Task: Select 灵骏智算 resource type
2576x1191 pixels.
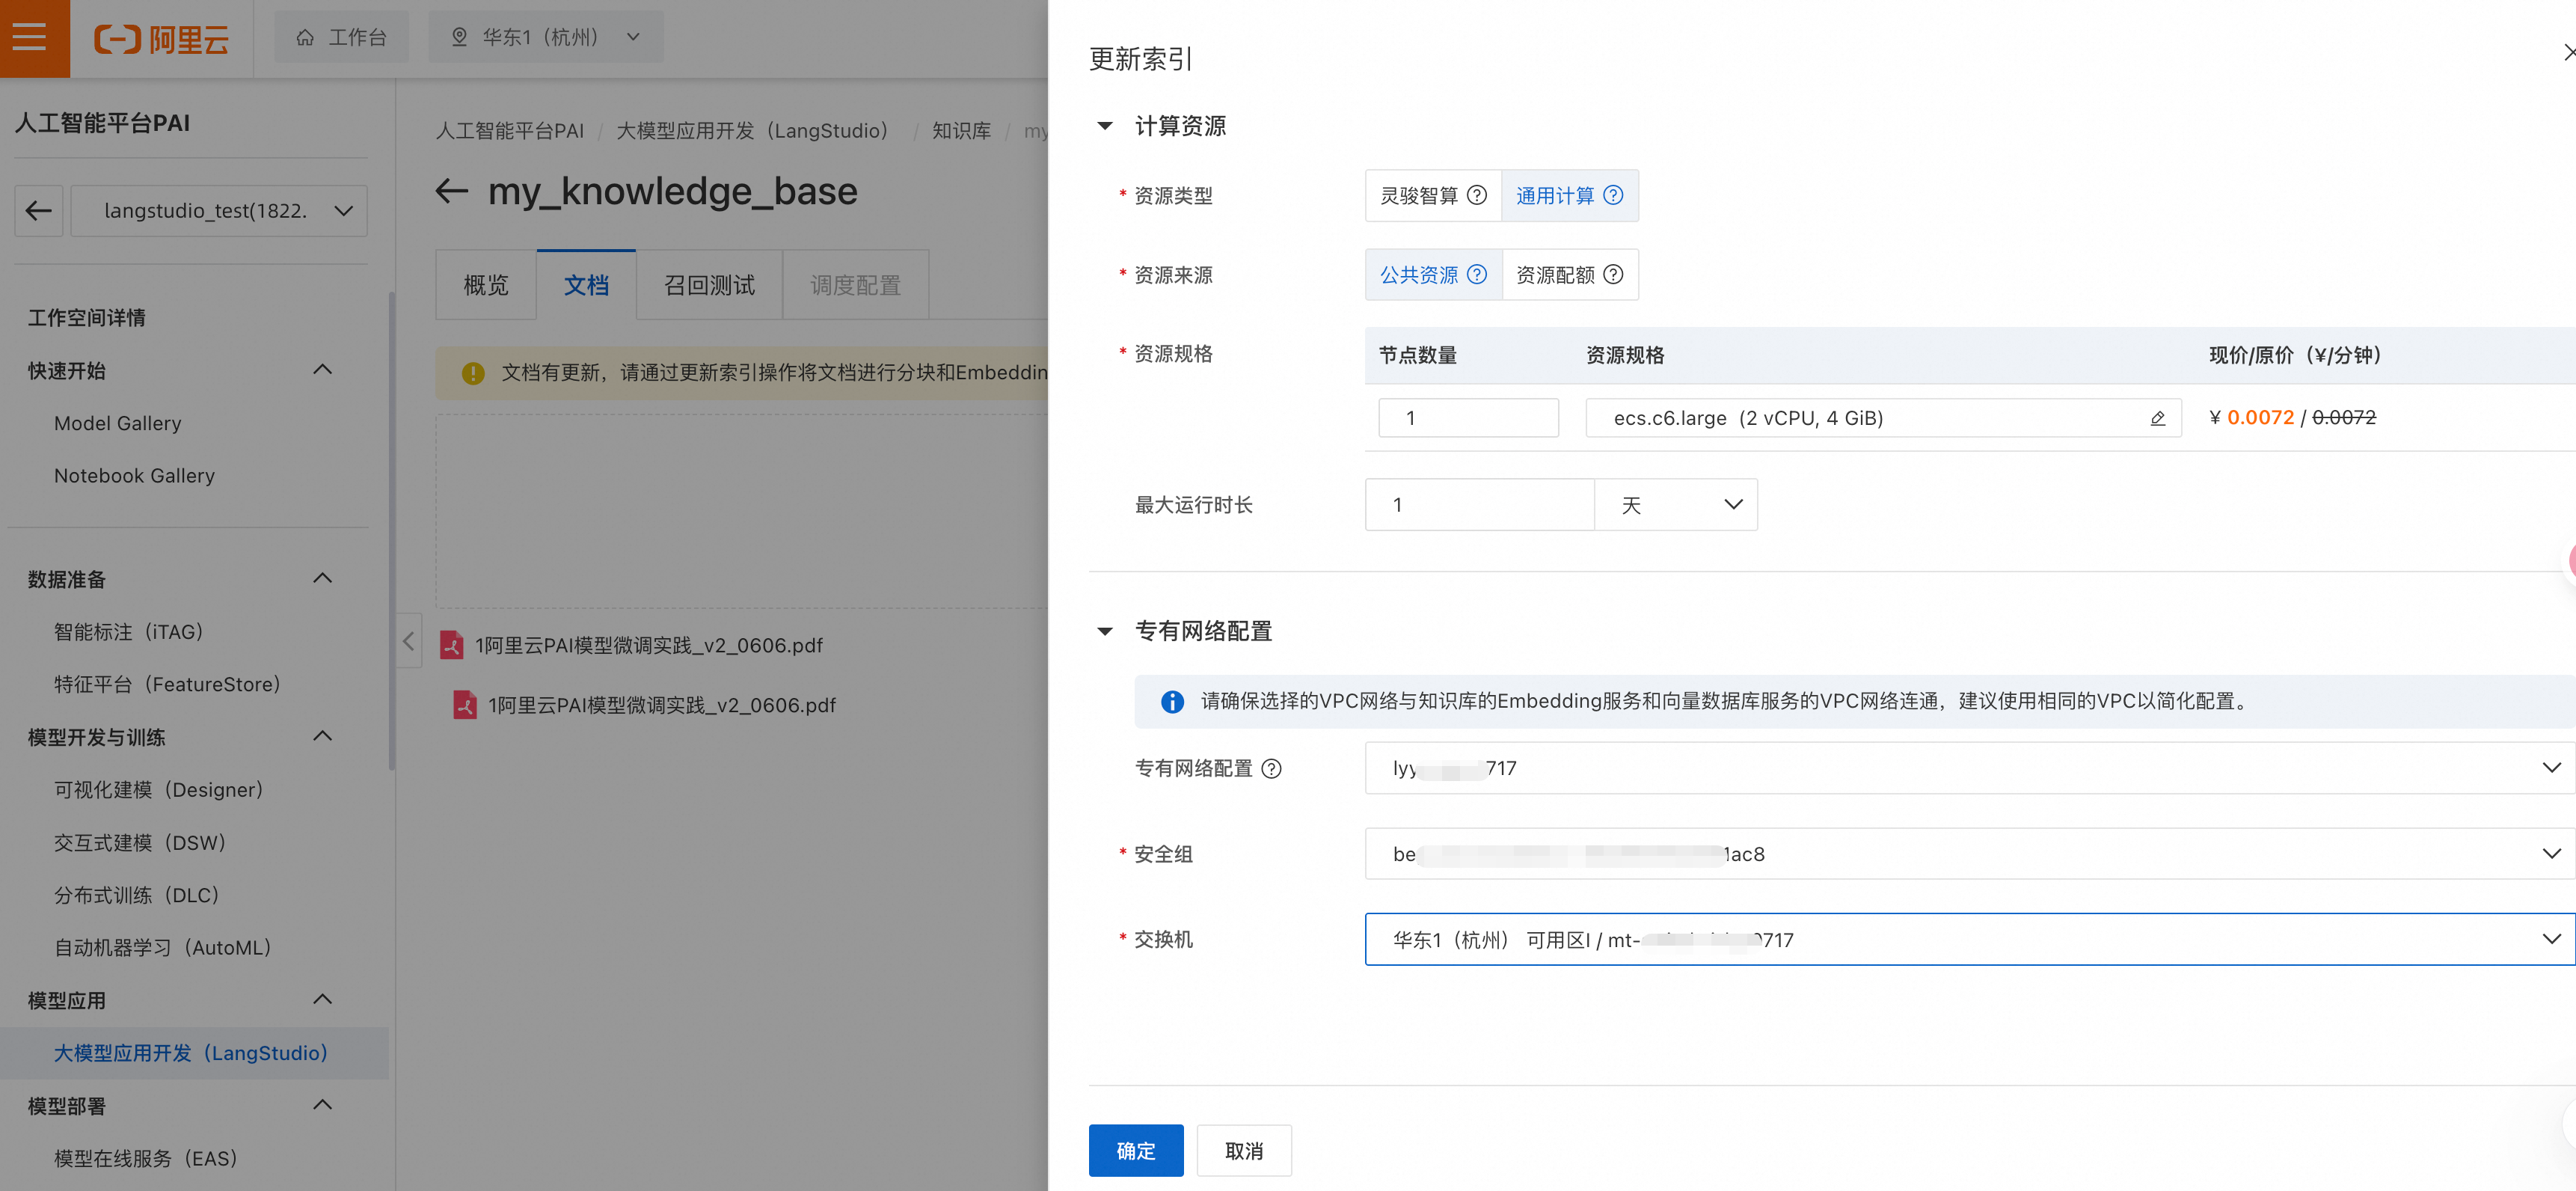Action: [x=1418, y=196]
